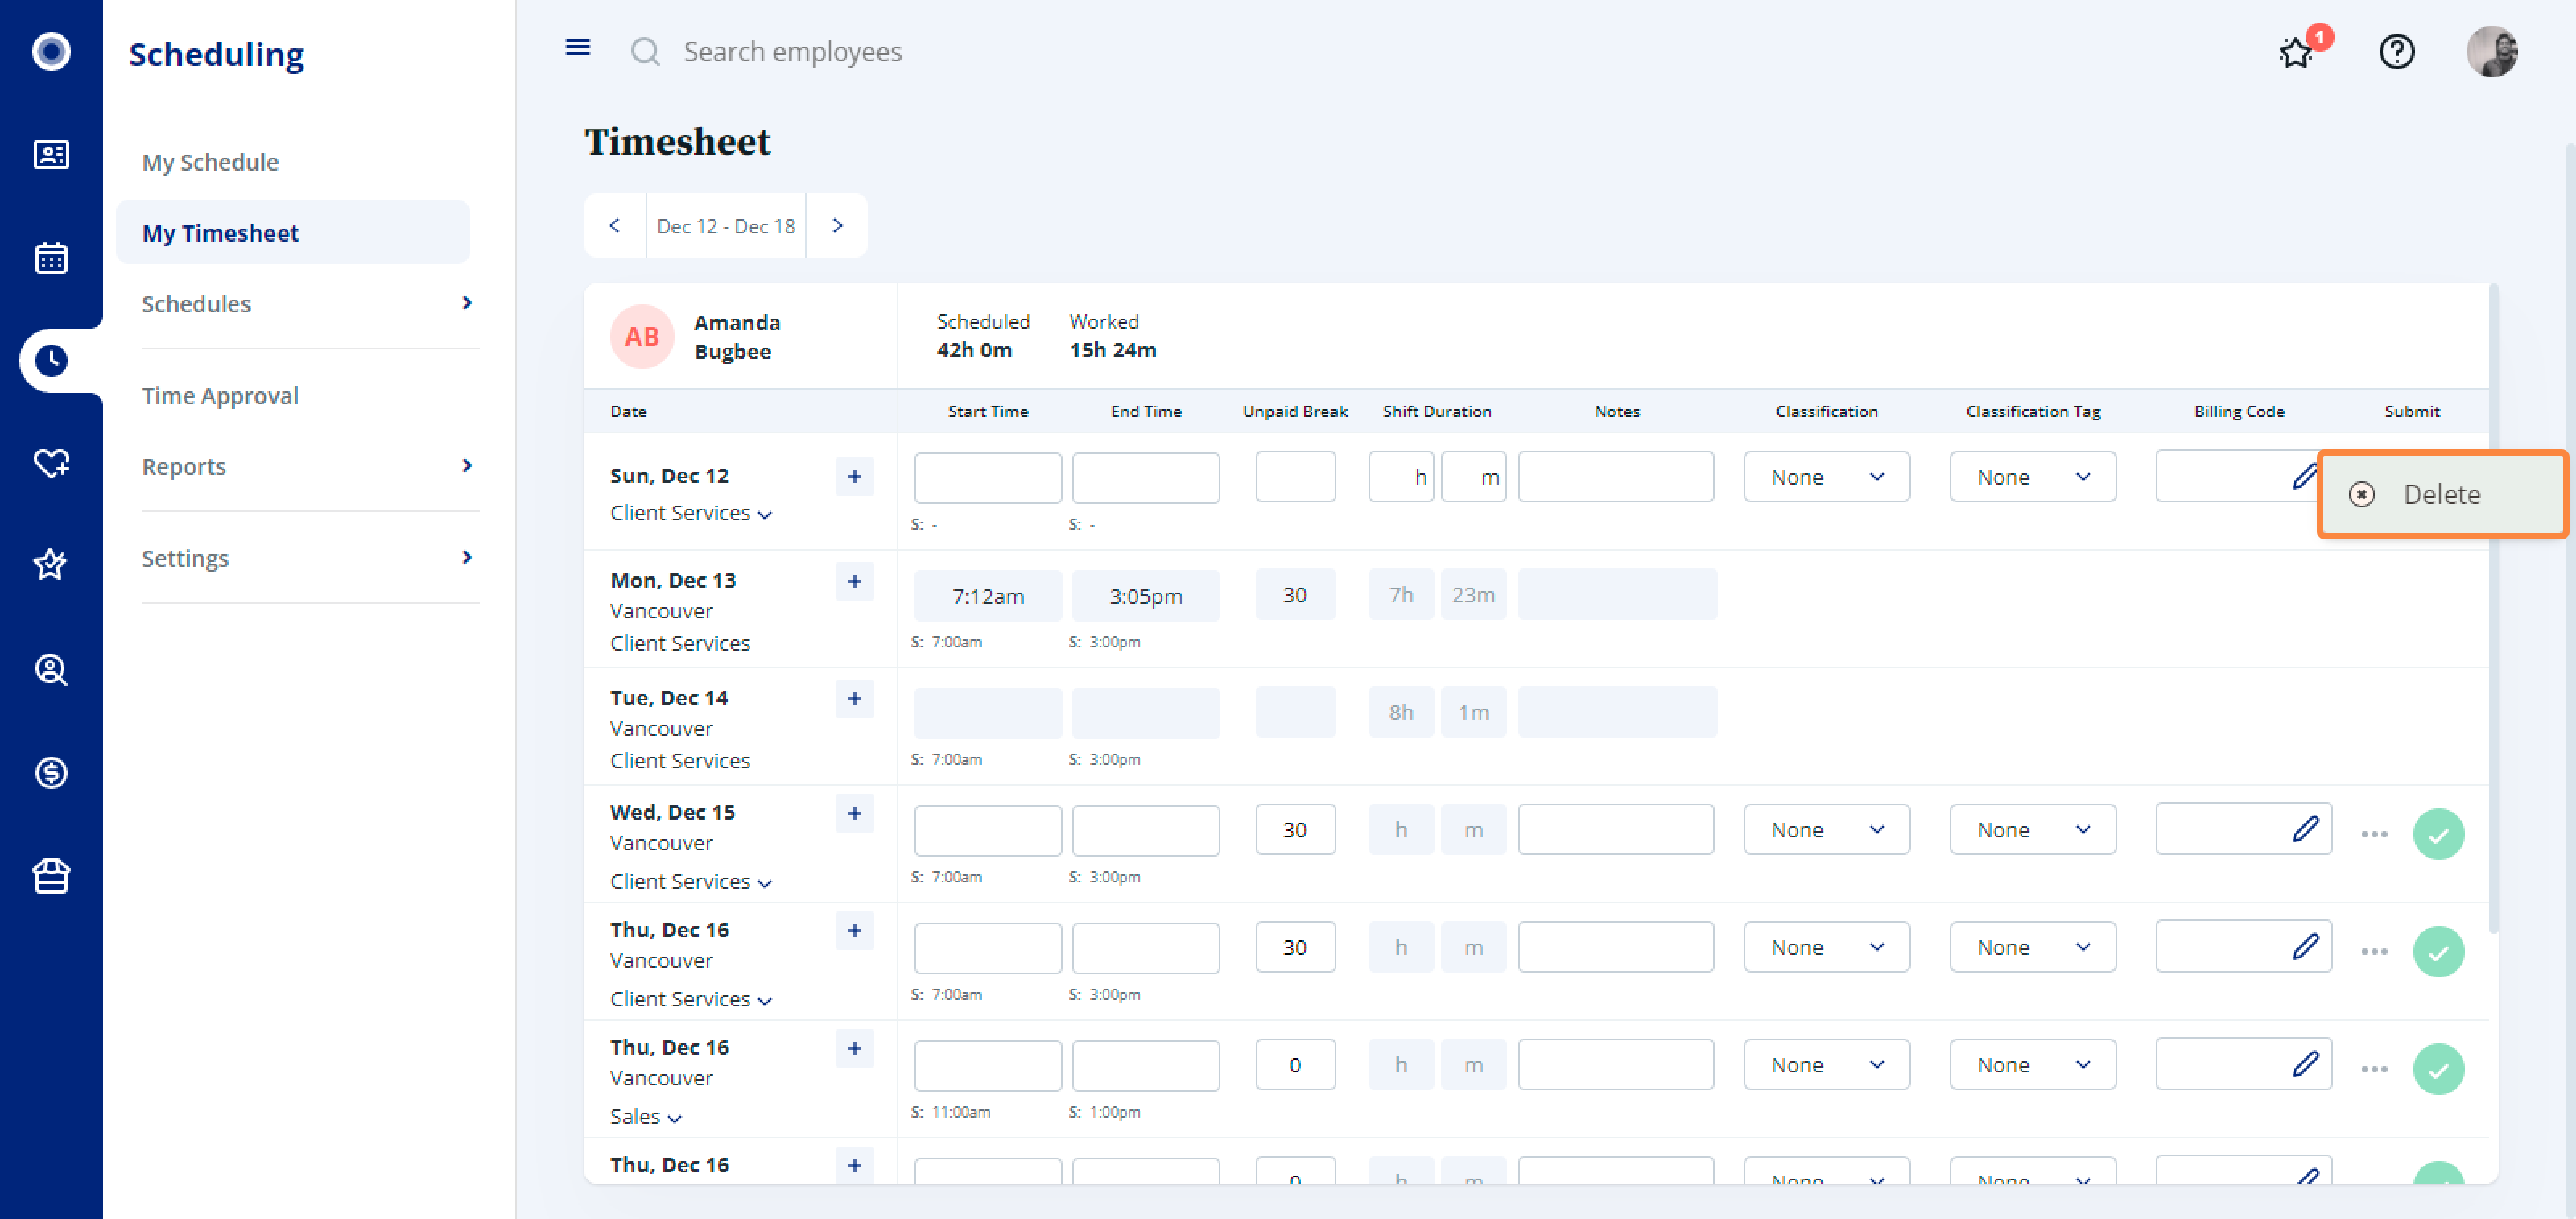
Task: Open Classification dropdown for Sun, Dec 12
Action: pos(1826,477)
